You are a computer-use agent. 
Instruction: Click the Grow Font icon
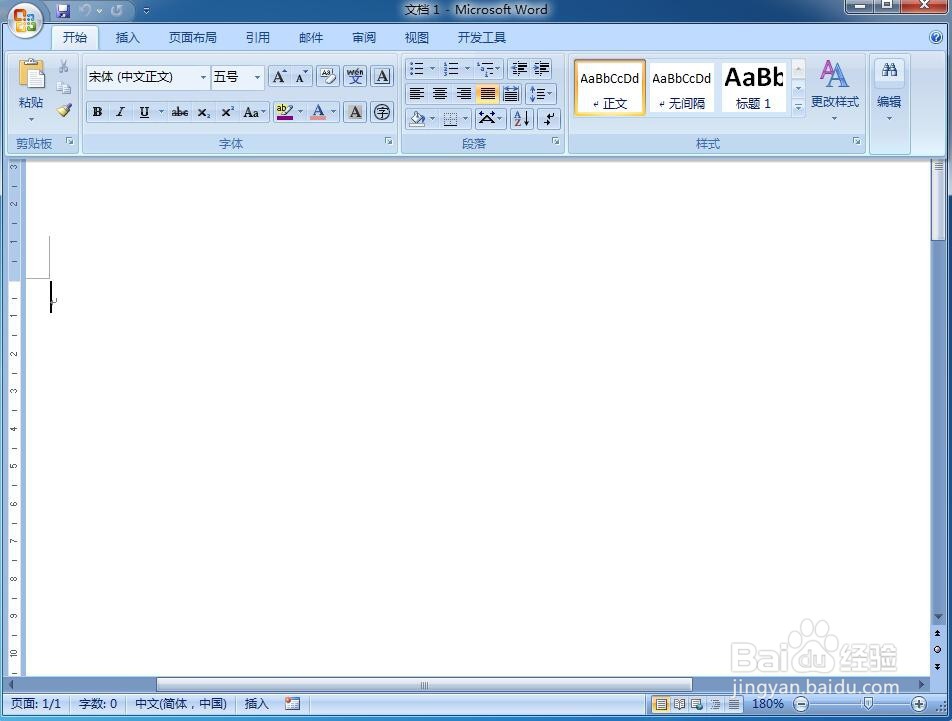[279, 76]
